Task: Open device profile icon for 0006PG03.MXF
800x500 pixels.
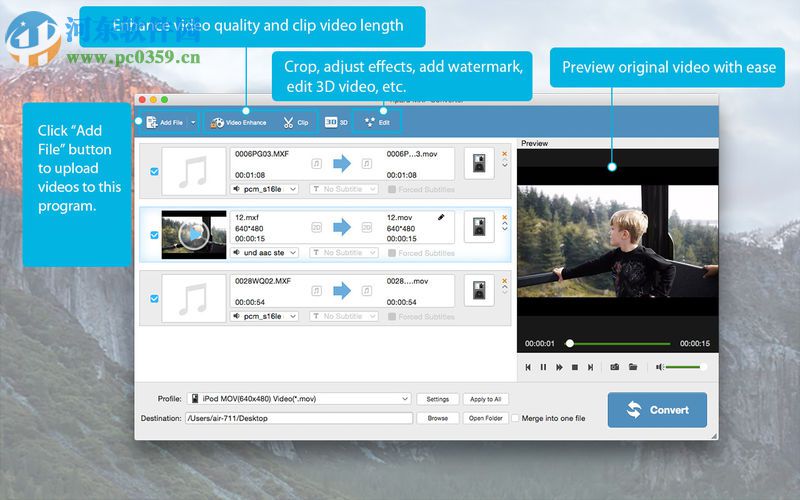Action: tap(479, 163)
